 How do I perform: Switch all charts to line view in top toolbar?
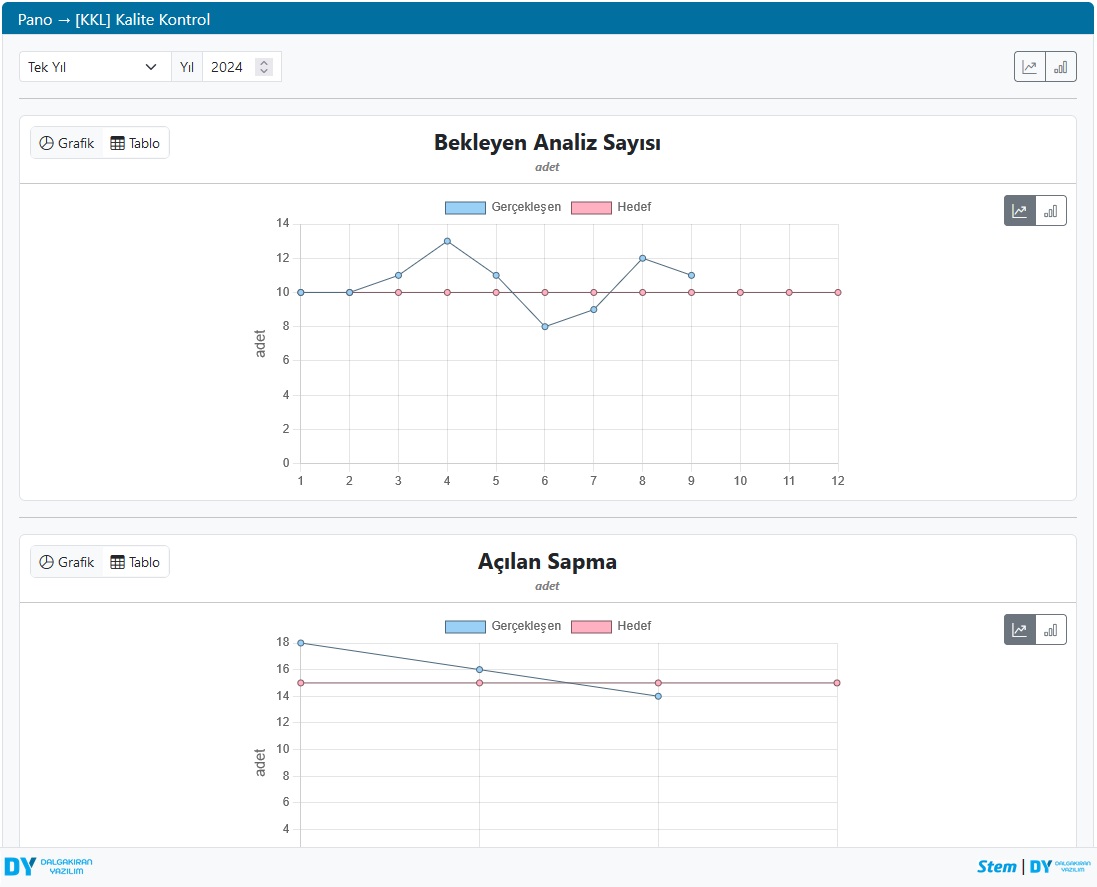click(1029, 67)
